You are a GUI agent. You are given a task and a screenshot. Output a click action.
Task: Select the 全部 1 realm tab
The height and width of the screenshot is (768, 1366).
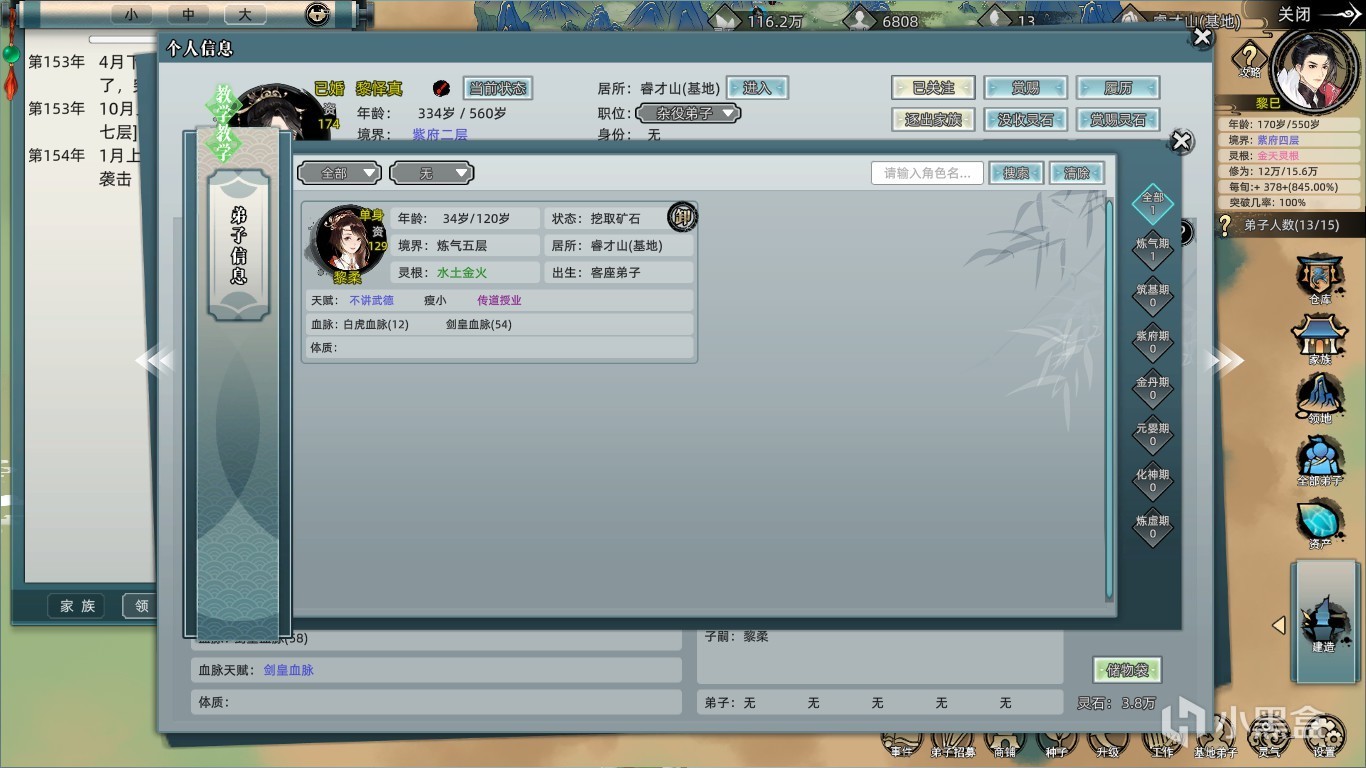[x=1152, y=204]
